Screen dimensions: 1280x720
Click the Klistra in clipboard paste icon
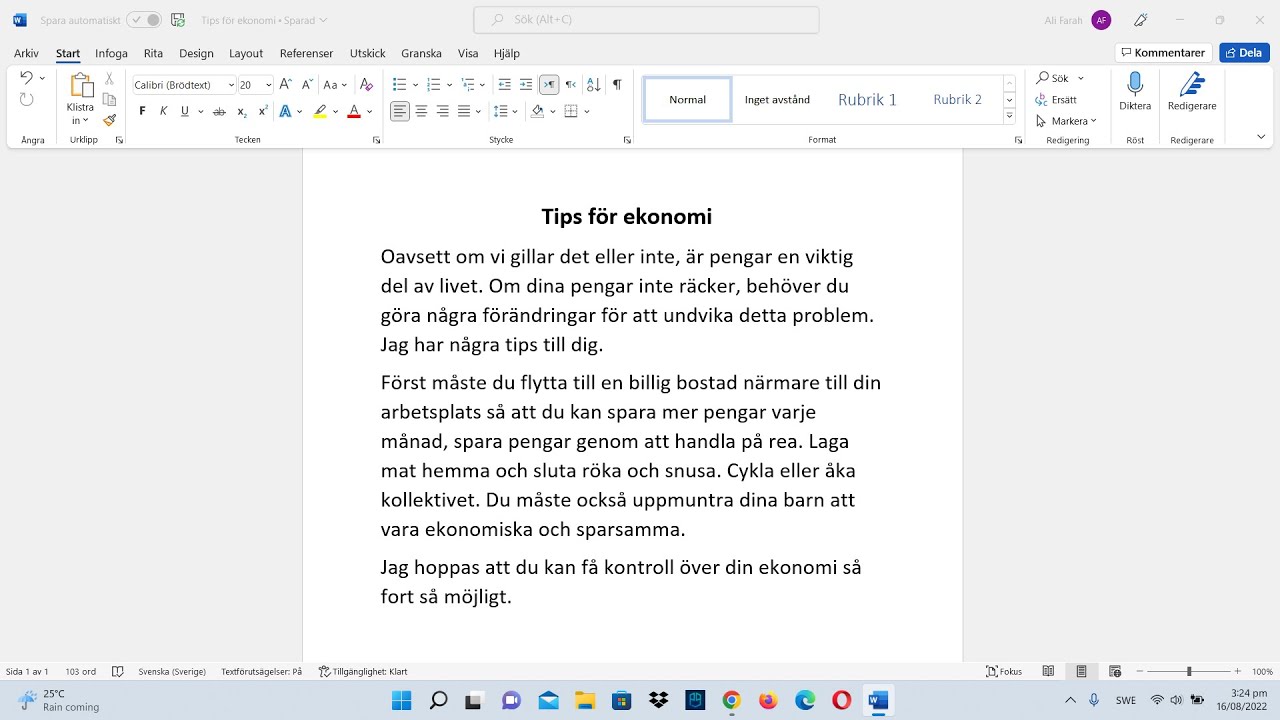80,87
